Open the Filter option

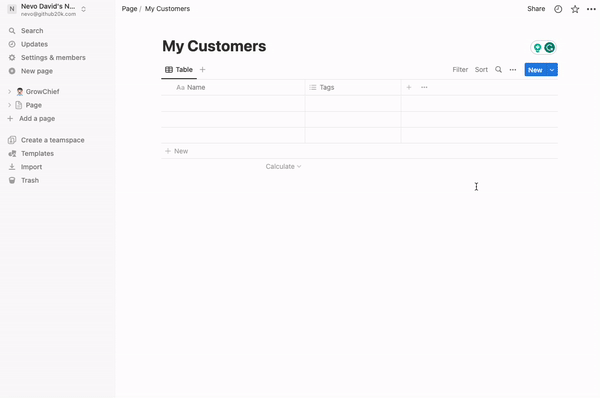tap(460, 70)
